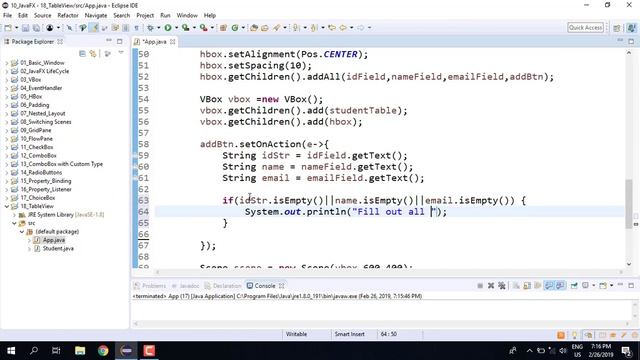Toggle Show Whitespace Characters pilcrow icon
640x360 pixels.
point(136,28)
